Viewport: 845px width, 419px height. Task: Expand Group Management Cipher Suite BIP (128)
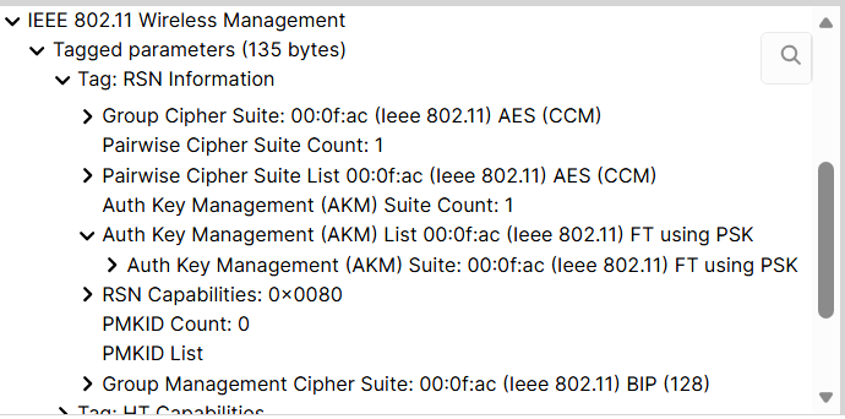(87, 385)
